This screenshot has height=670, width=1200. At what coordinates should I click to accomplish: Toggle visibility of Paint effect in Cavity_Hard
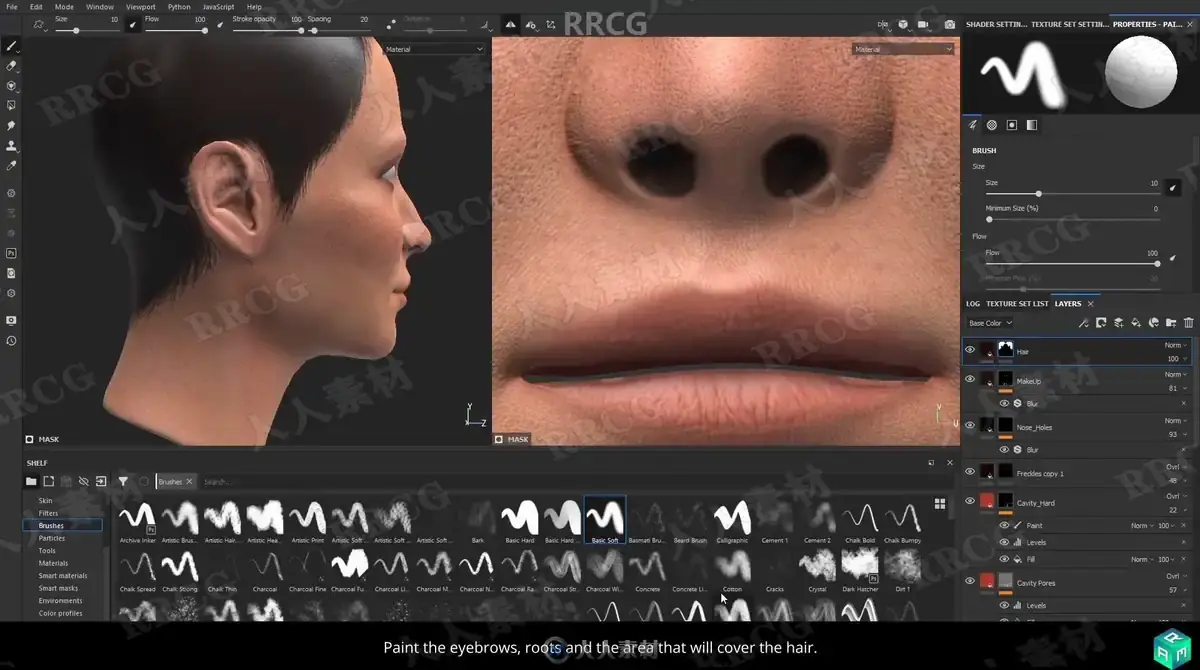point(1004,525)
